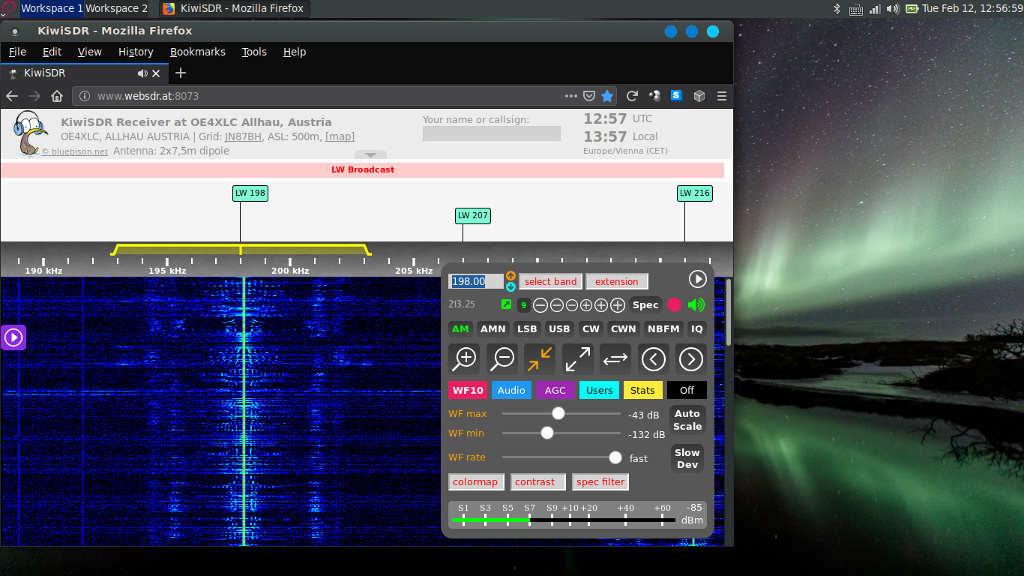Click the frequency input showing 198.00
1024x576 pixels.
[x=476, y=281]
